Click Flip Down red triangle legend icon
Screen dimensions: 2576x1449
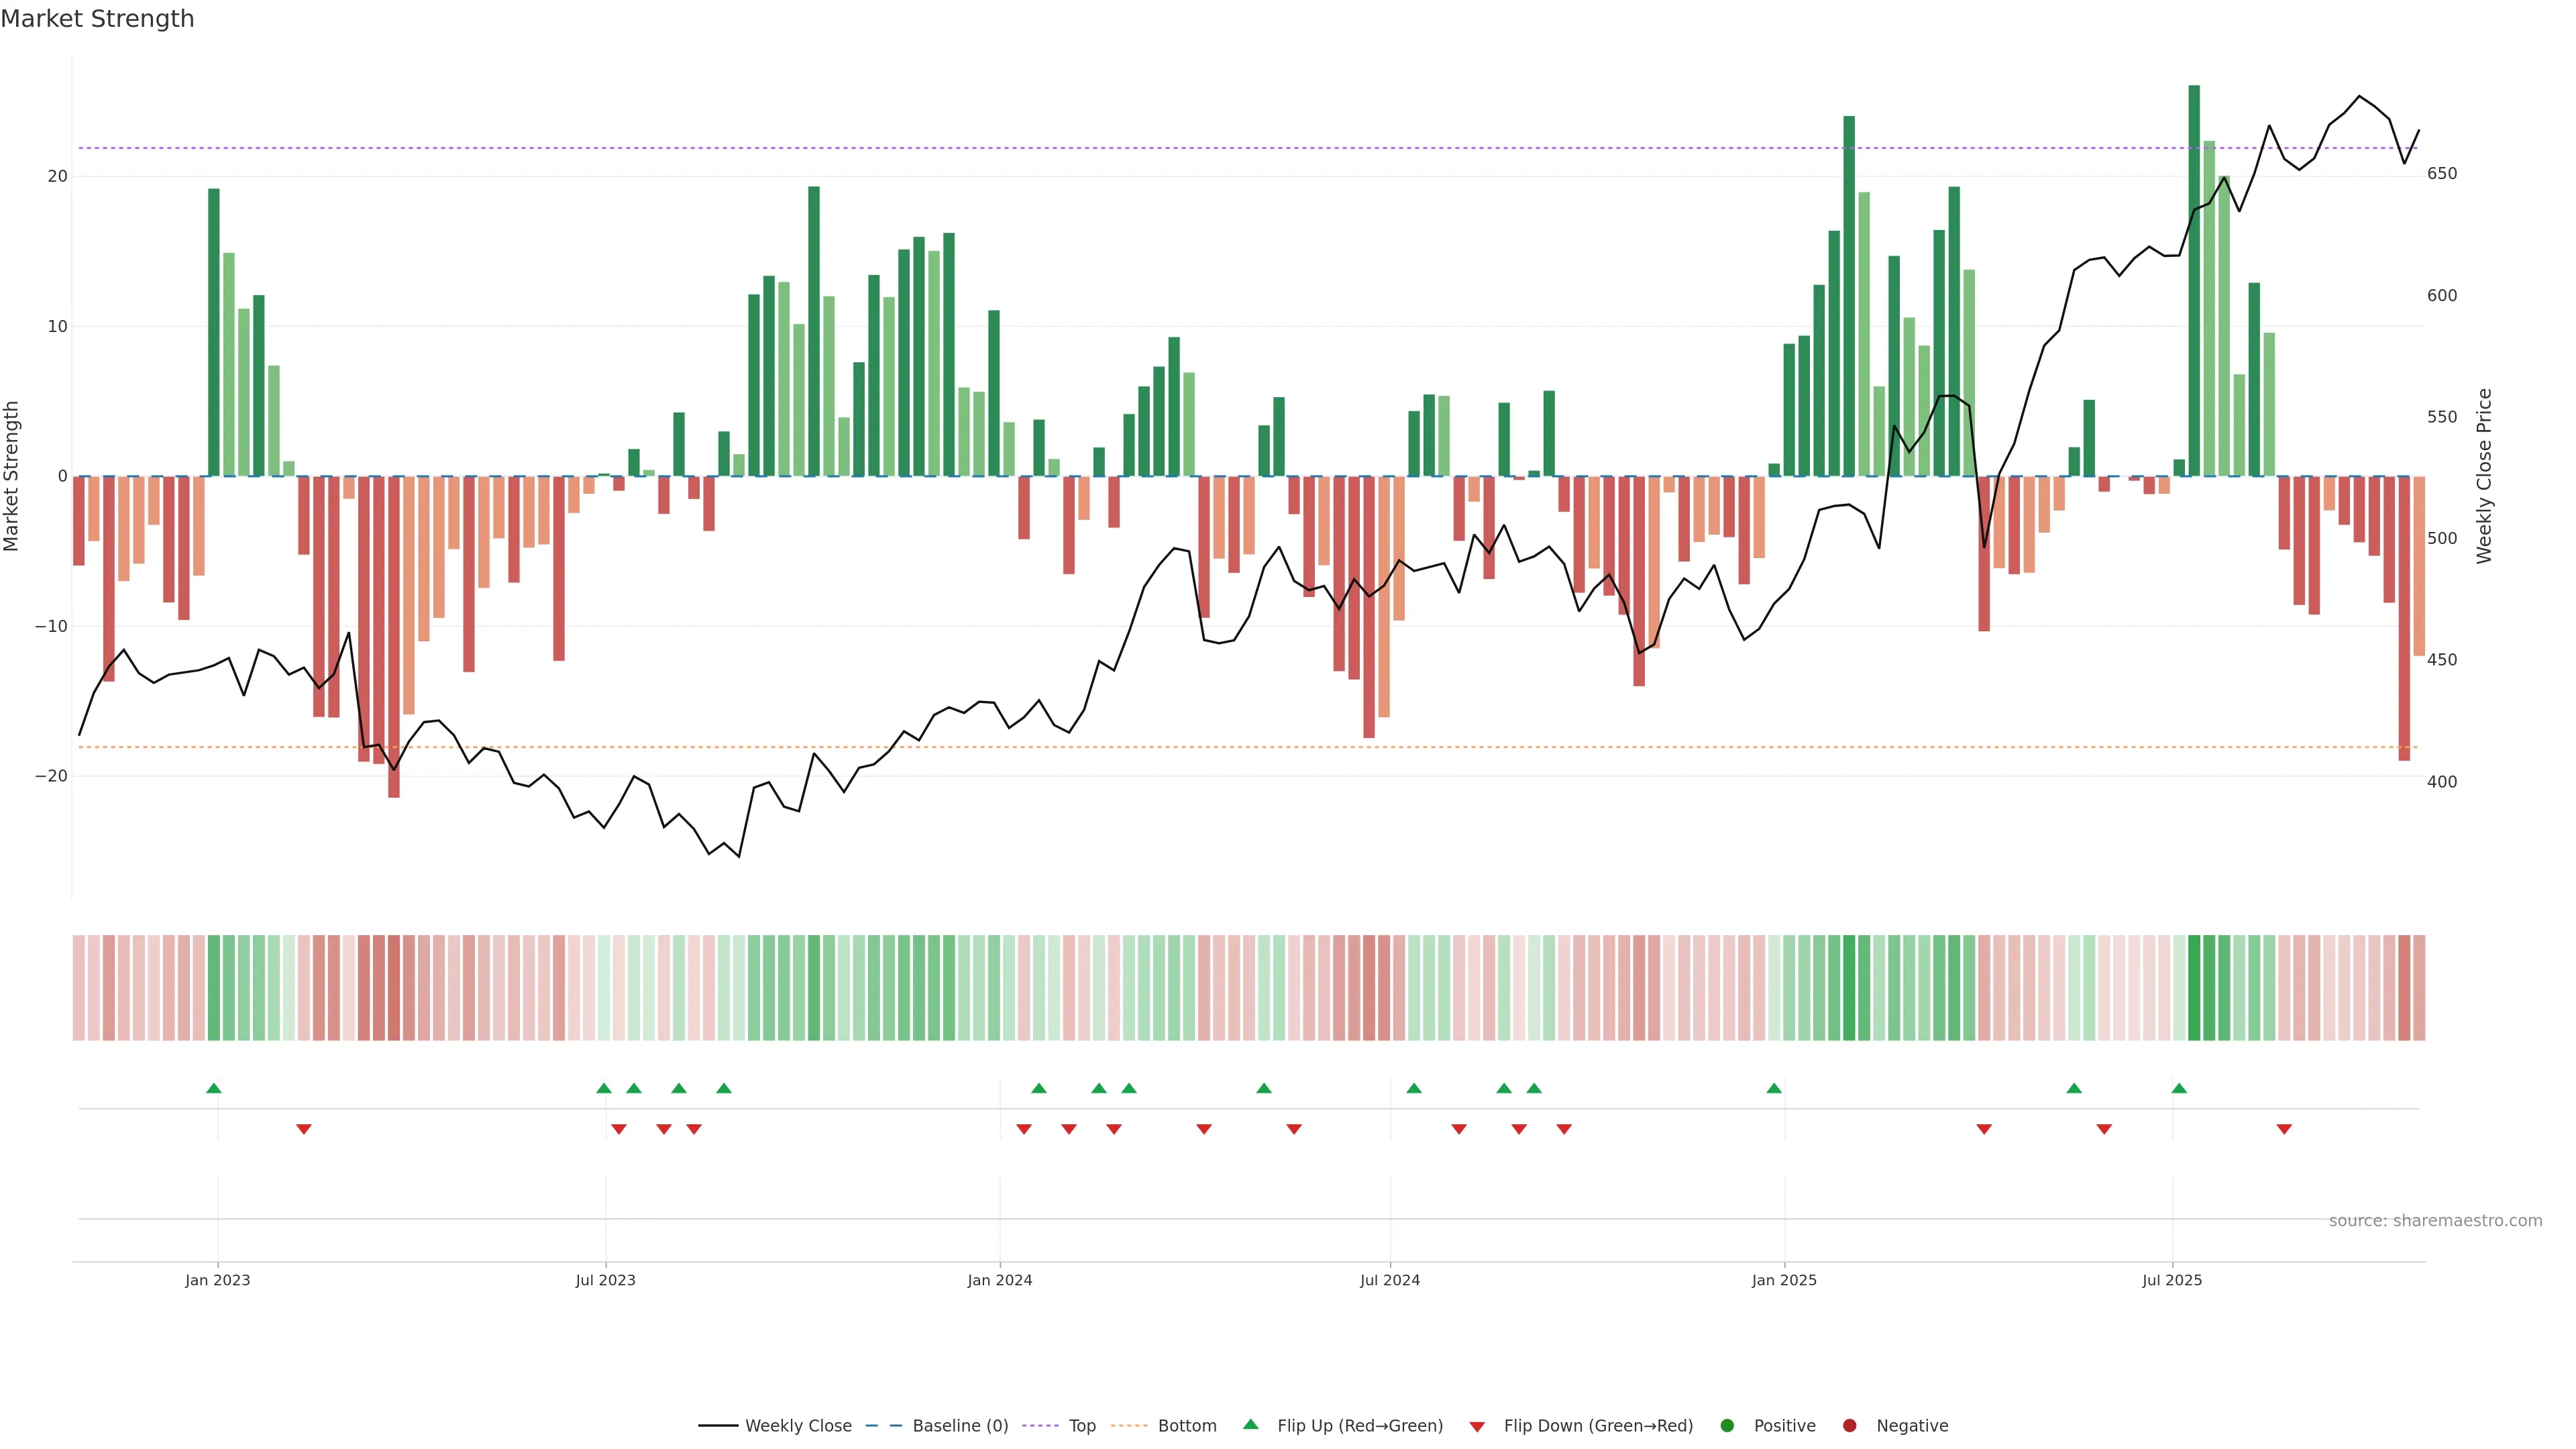pos(1477,1427)
